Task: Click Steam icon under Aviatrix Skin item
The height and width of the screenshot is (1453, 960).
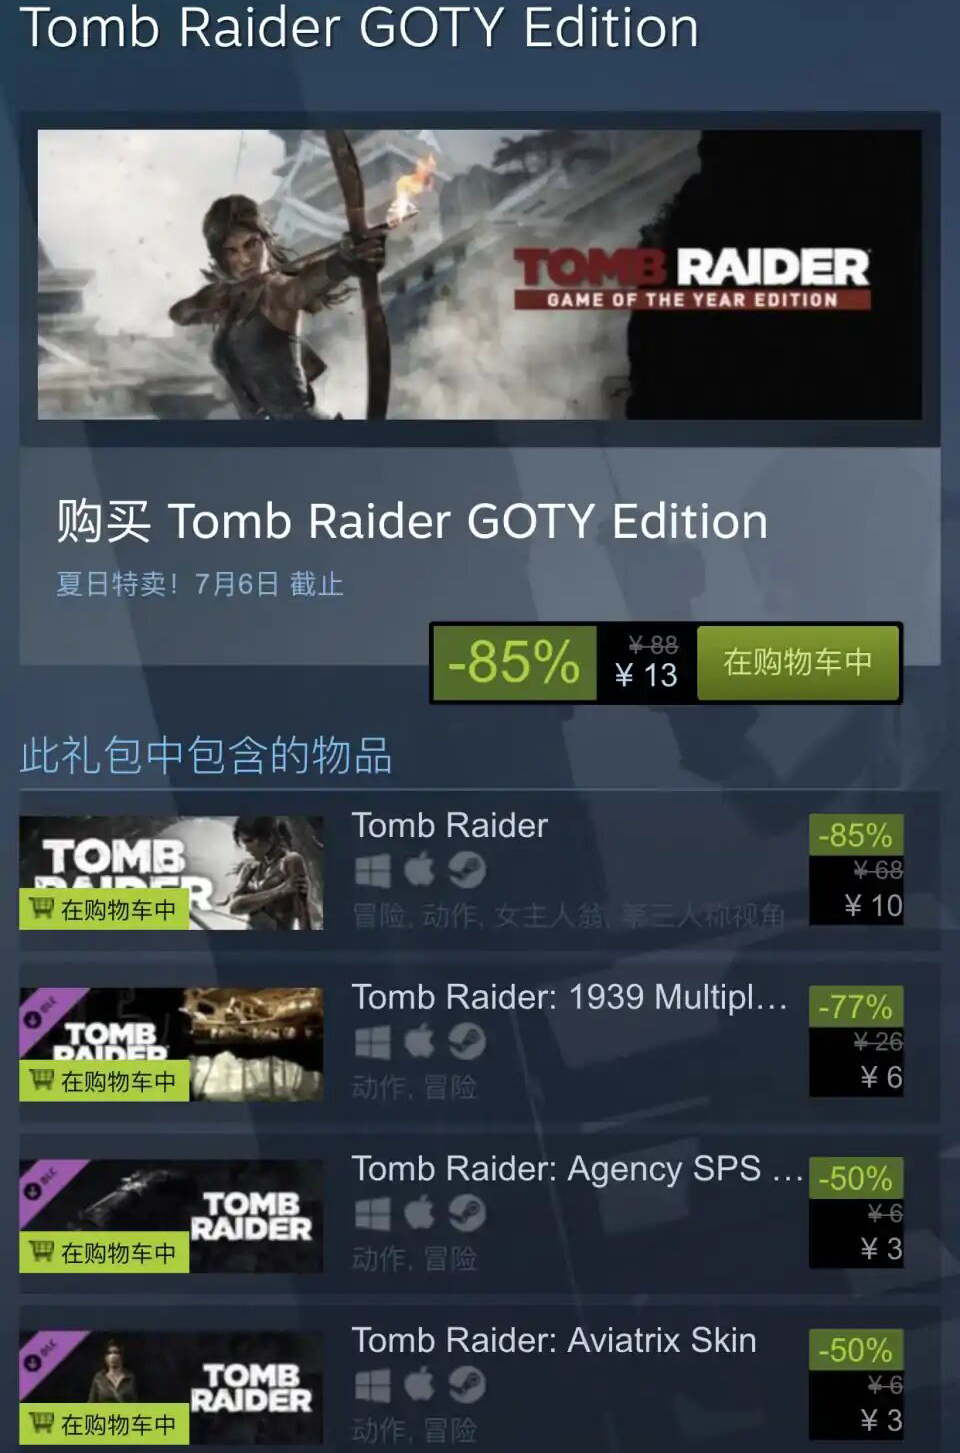Action: 466,1385
